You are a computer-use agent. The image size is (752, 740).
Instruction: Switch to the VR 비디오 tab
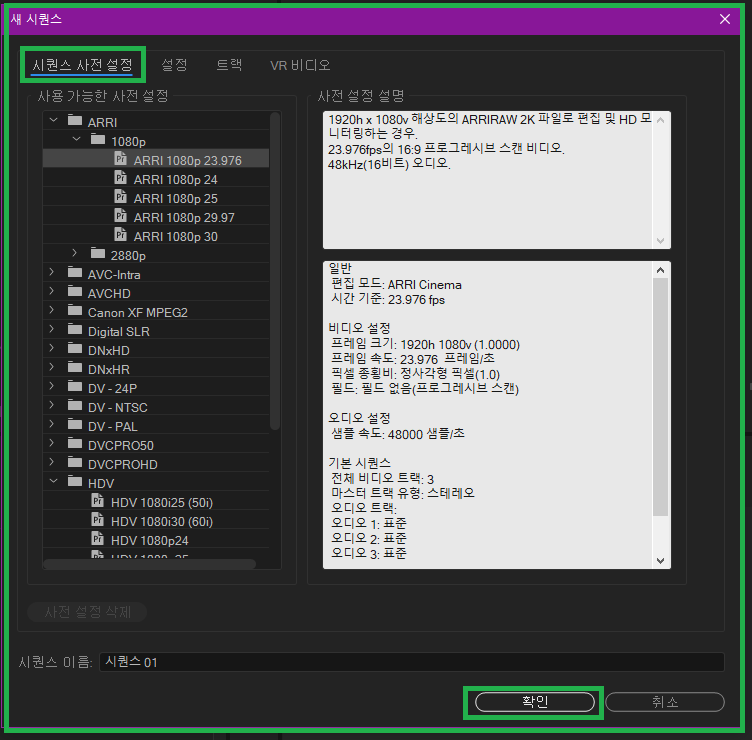(x=300, y=65)
